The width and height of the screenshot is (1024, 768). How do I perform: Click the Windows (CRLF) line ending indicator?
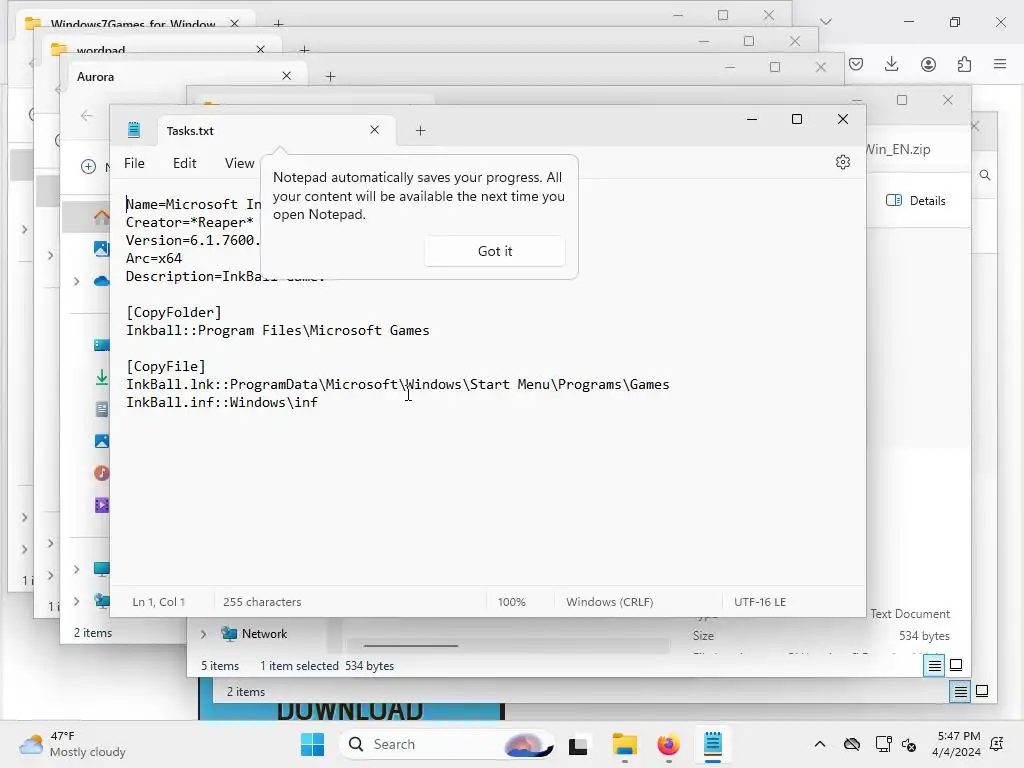609,601
